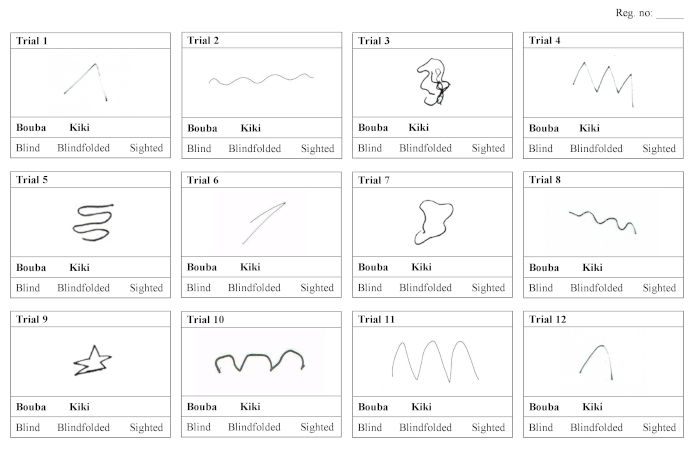Choose Blindfolded for Trial 2

(x=255, y=149)
